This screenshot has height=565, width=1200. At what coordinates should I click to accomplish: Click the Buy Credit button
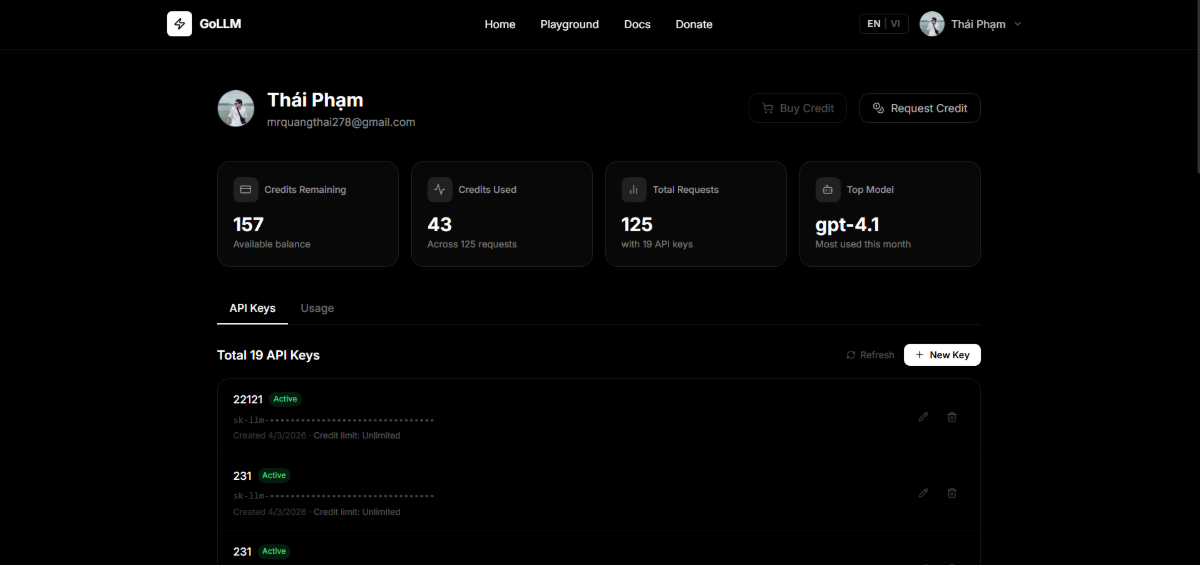(798, 108)
